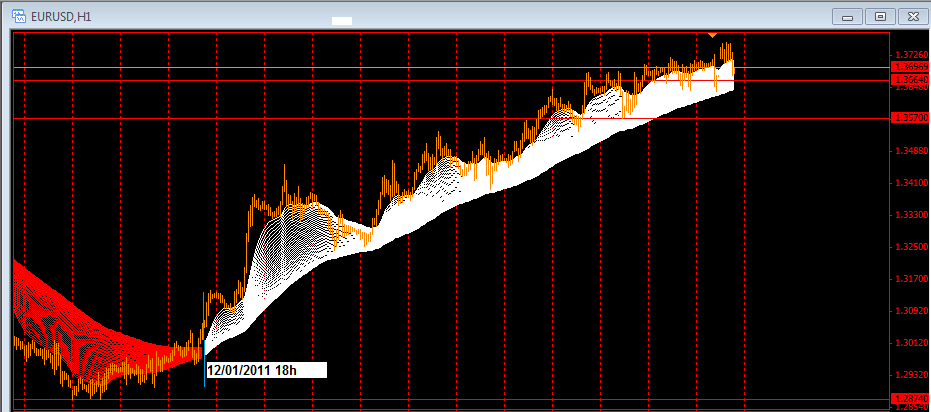Image resolution: width=931 pixels, height=412 pixels.
Task: Click the 1.30120 value on price axis
Action: click(x=909, y=343)
